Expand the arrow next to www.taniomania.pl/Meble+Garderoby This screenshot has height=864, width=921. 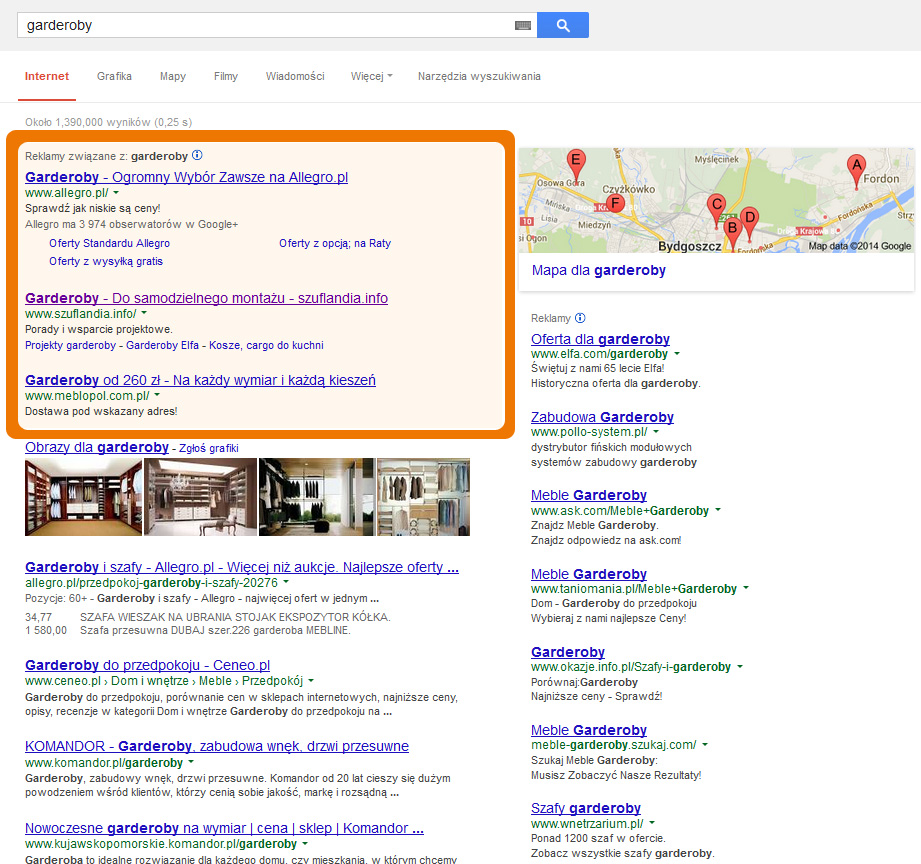(x=746, y=588)
